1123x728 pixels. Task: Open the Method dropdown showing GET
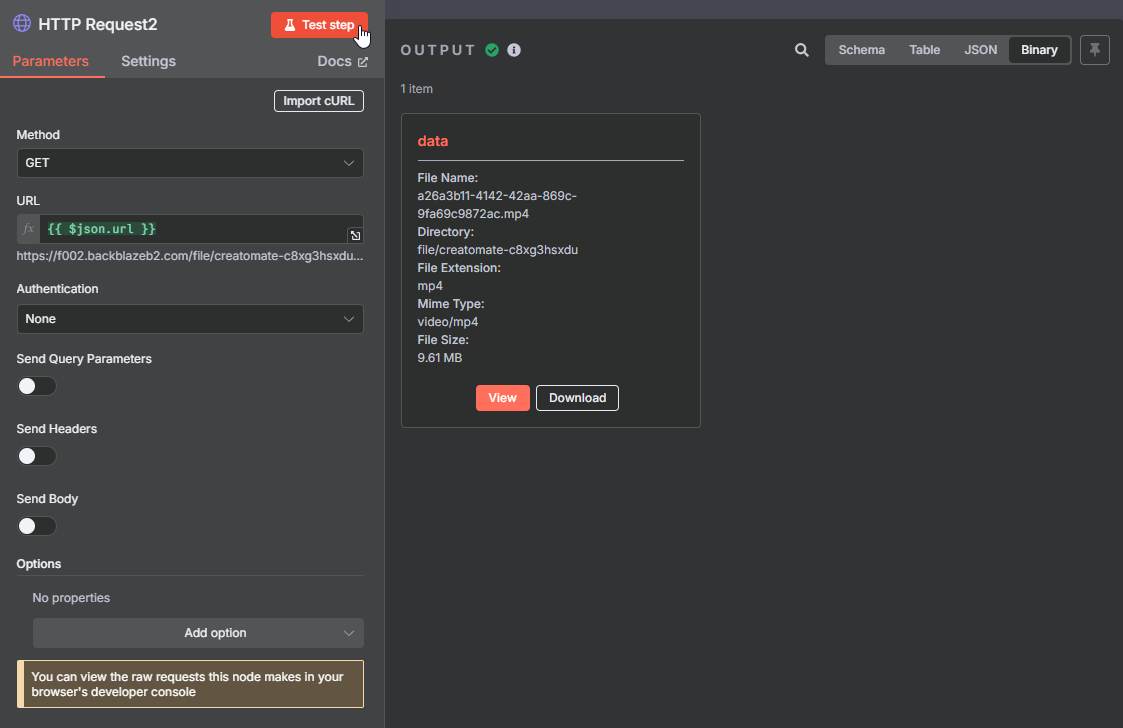click(x=190, y=163)
